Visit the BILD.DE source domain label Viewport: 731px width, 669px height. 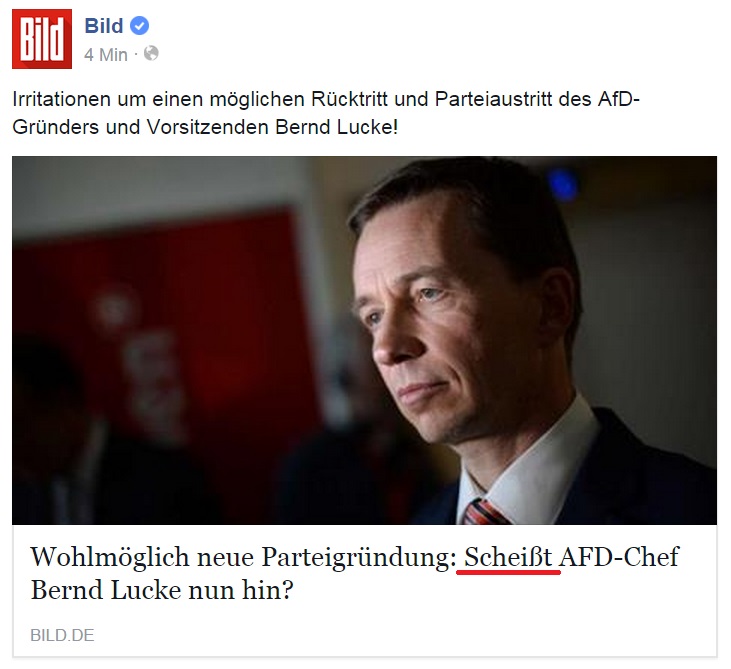62,635
